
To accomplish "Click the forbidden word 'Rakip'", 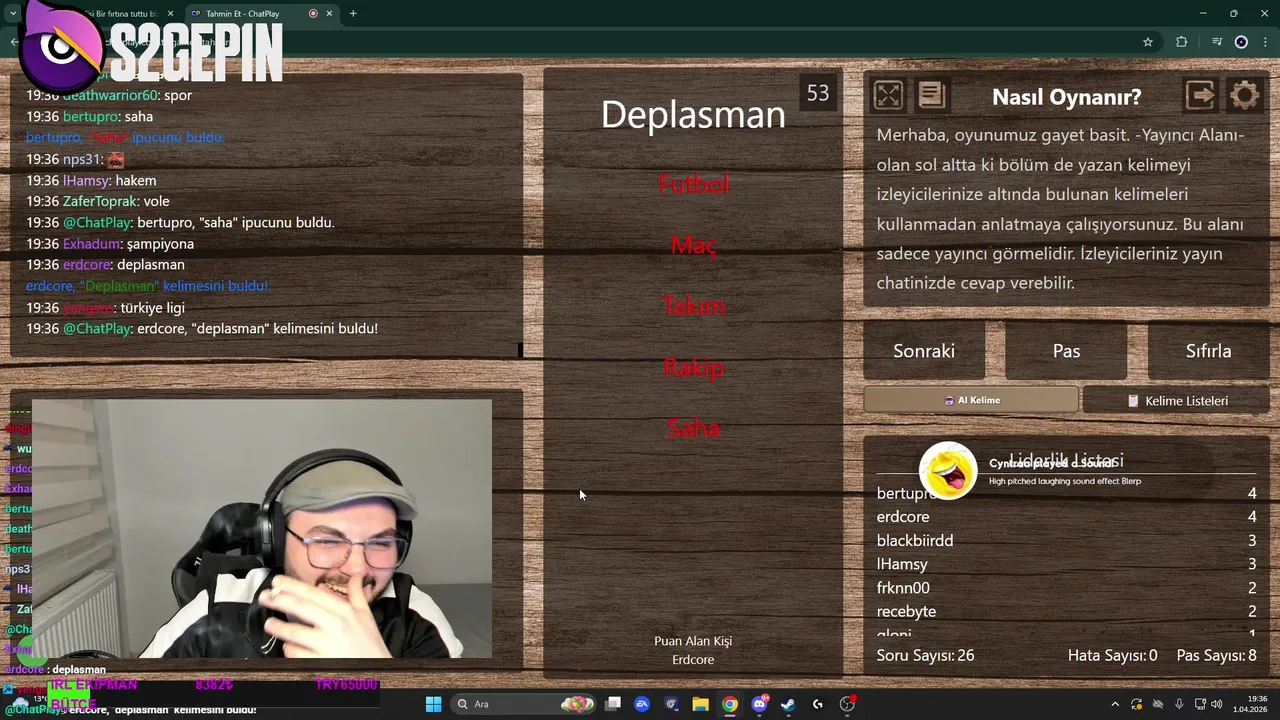I will pyautogui.click(x=693, y=367).
